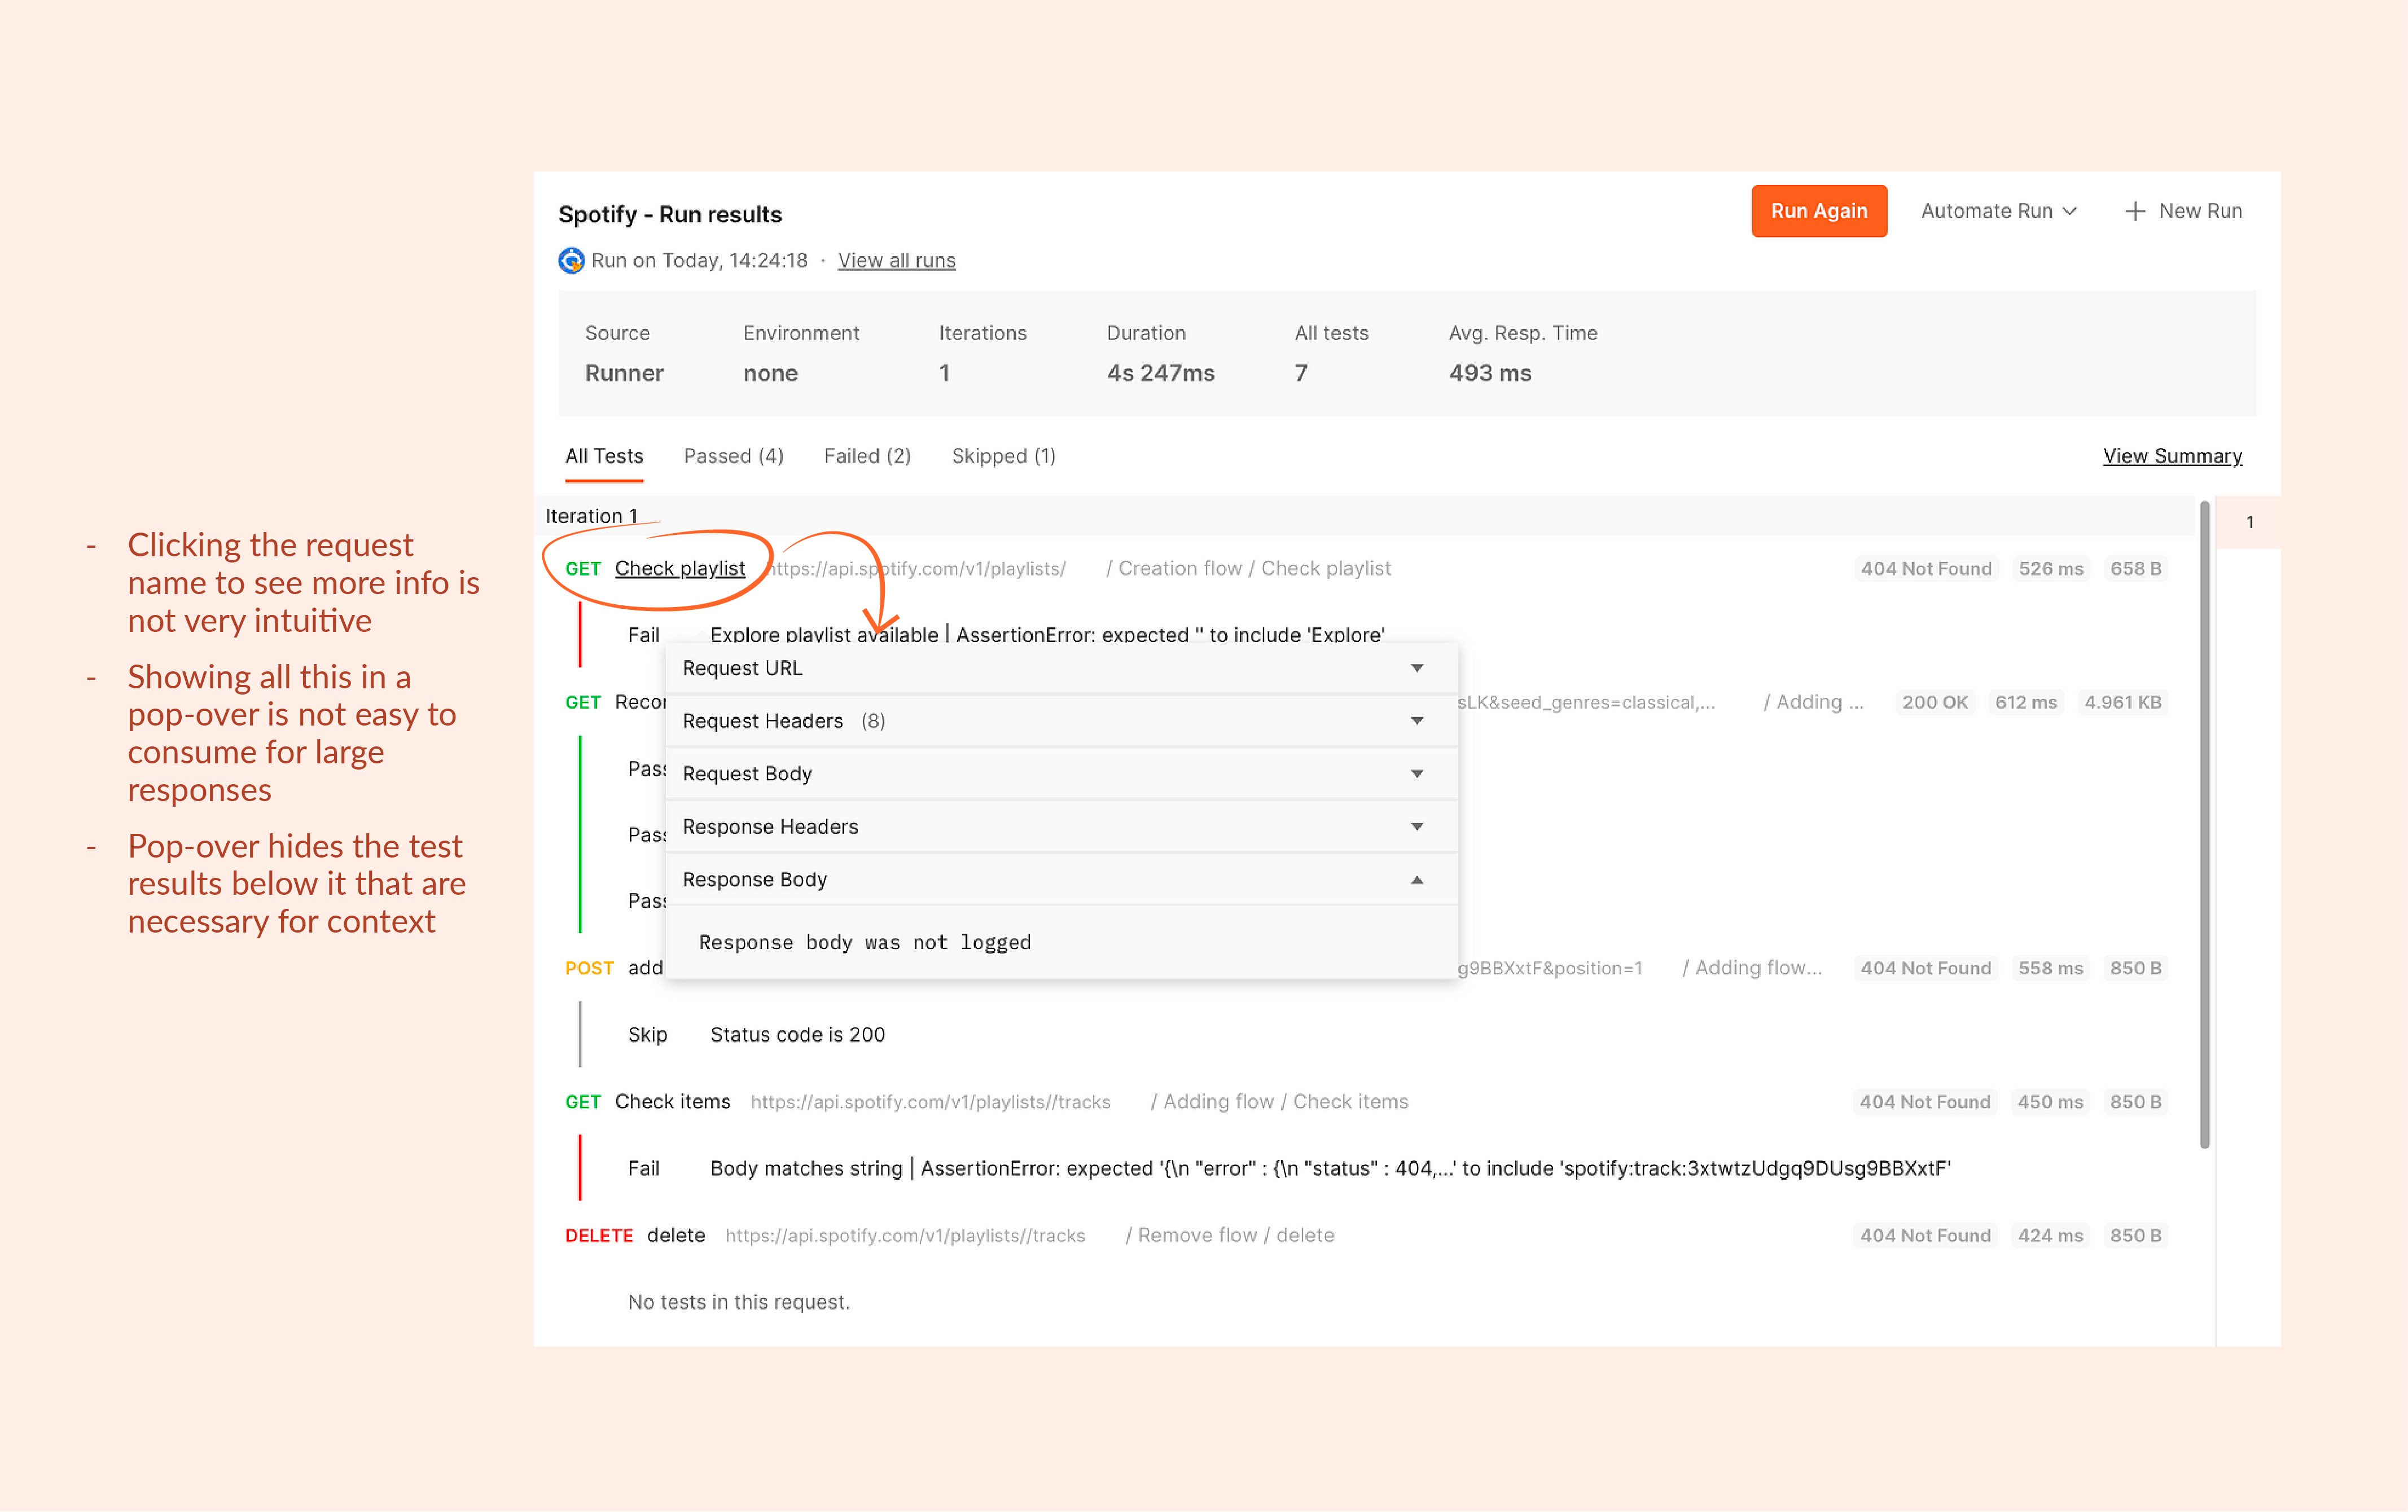Switch to the All Tests tab
Screen dimensions: 2408x1512
click(x=604, y=456)
